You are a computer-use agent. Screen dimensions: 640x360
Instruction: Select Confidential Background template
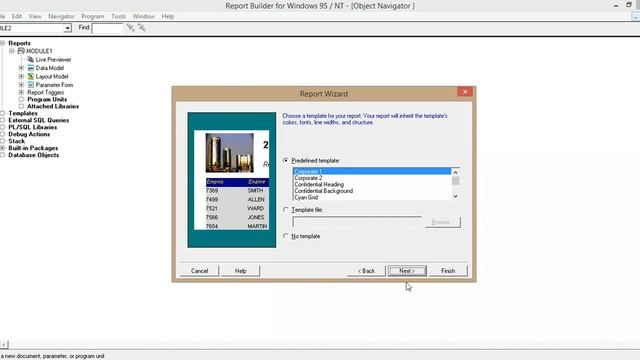tap(372, 191)
